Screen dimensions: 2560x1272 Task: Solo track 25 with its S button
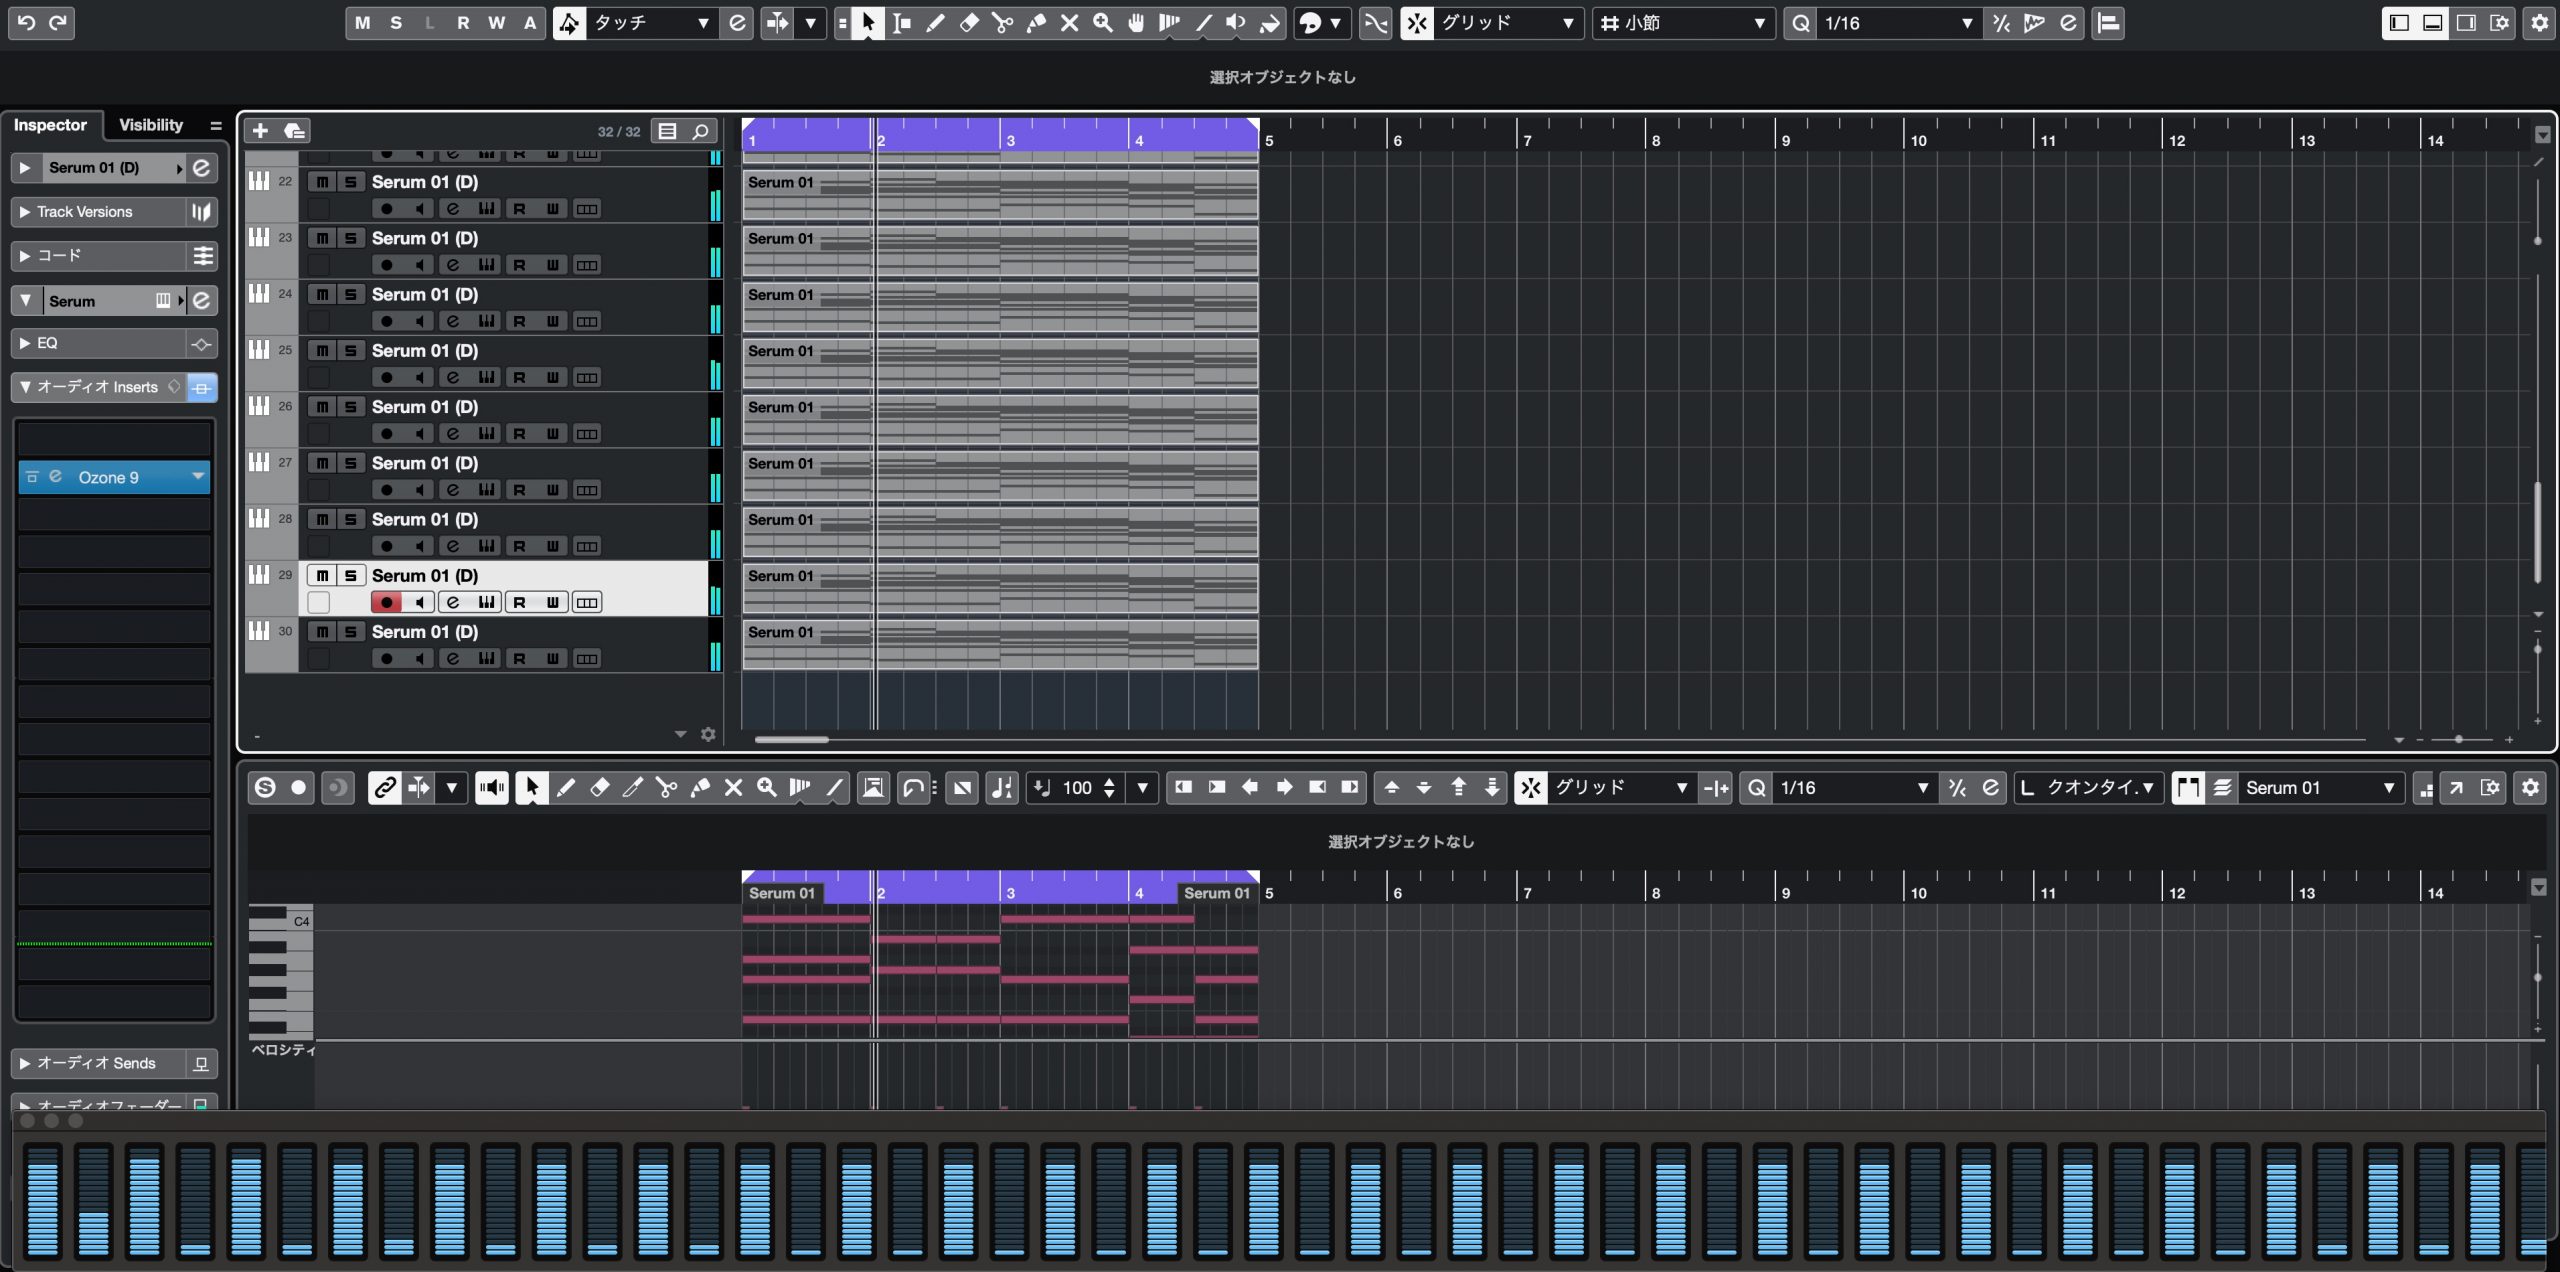(350, 351)
